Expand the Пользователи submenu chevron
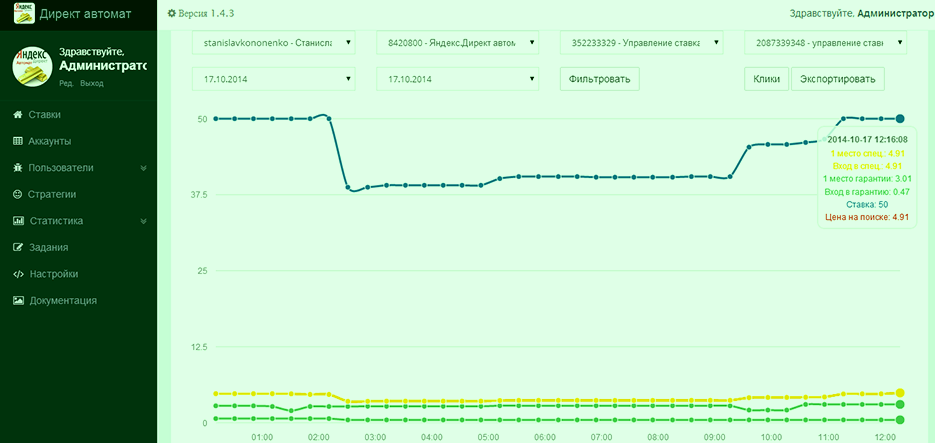Image resolution: width=935 pixels, height=443 pixels. coord(143,168)
